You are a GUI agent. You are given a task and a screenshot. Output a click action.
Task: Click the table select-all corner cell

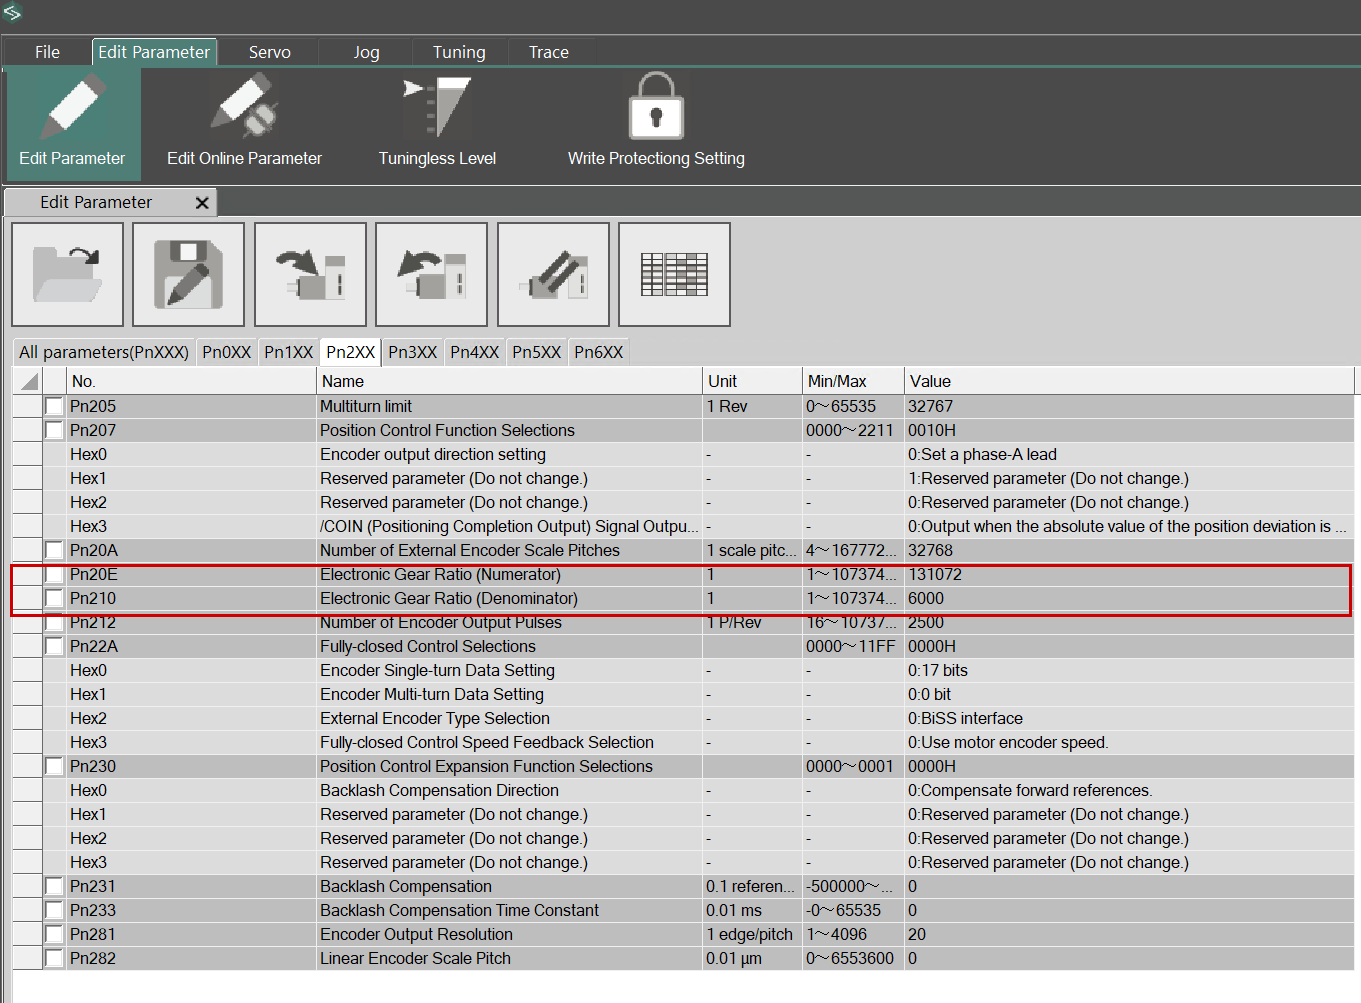point(28,381)
